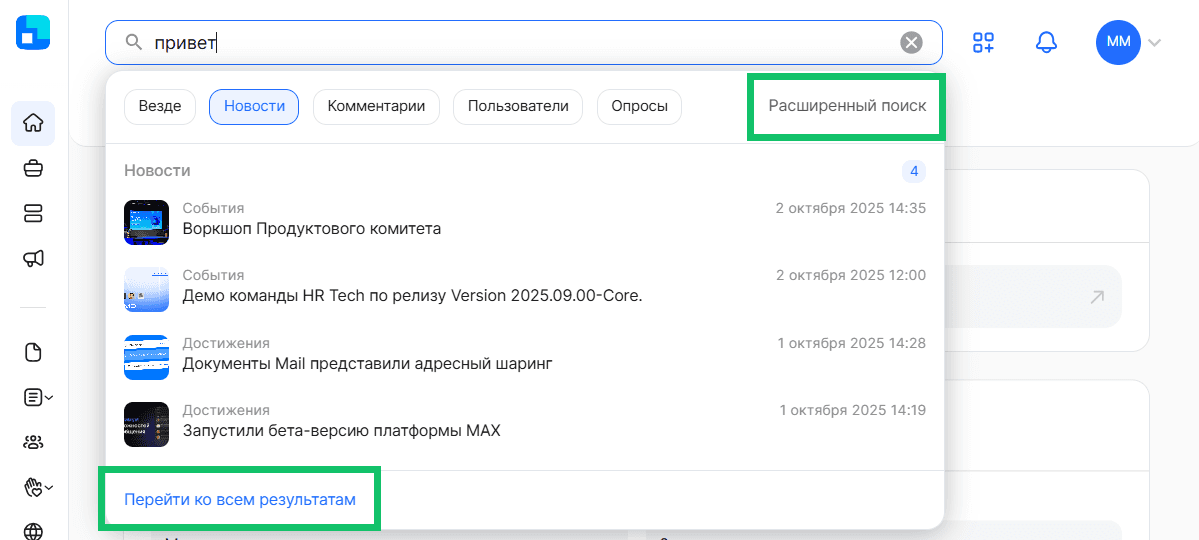The image size is (1199, 540).
Task: Open the Home sidebar icon
Action: tap(33, 123)
